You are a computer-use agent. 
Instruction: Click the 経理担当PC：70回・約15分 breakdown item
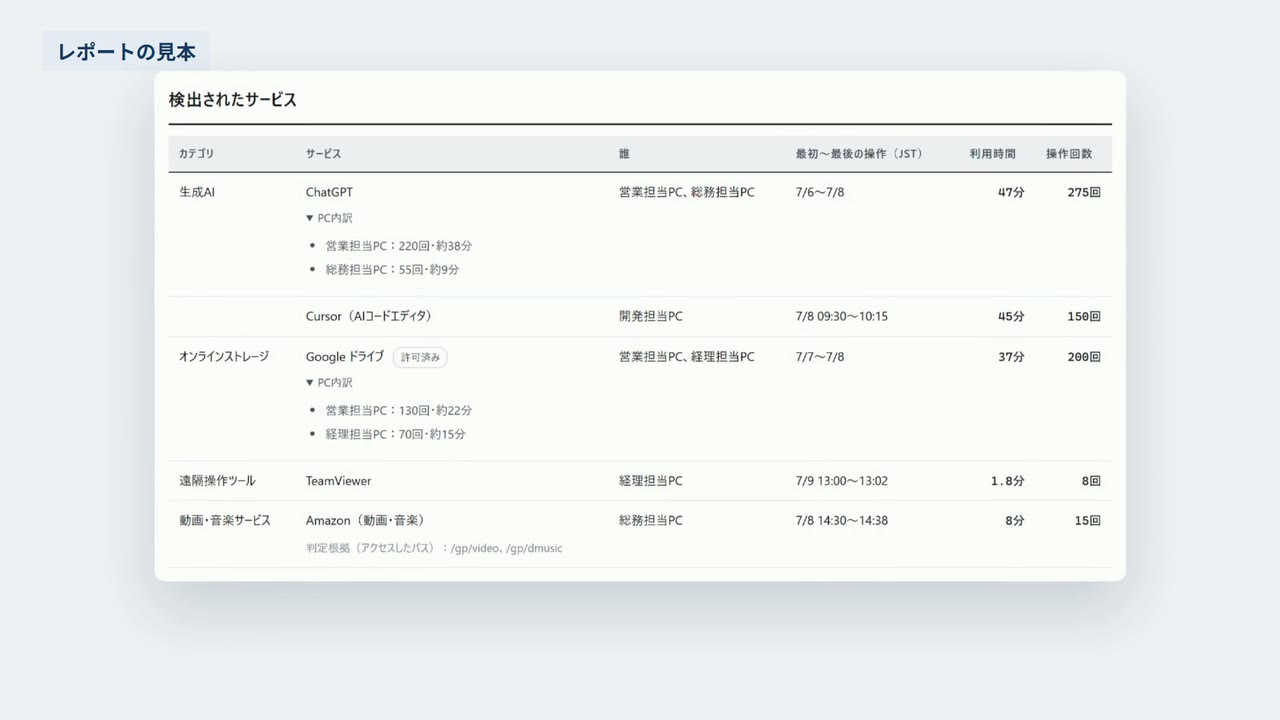click(x=395, y=435)
